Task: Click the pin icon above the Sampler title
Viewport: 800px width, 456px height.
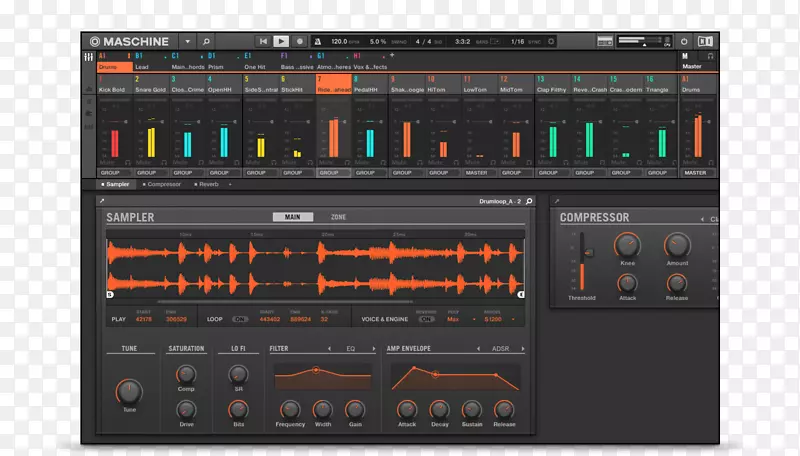Action: coord(102,201)
